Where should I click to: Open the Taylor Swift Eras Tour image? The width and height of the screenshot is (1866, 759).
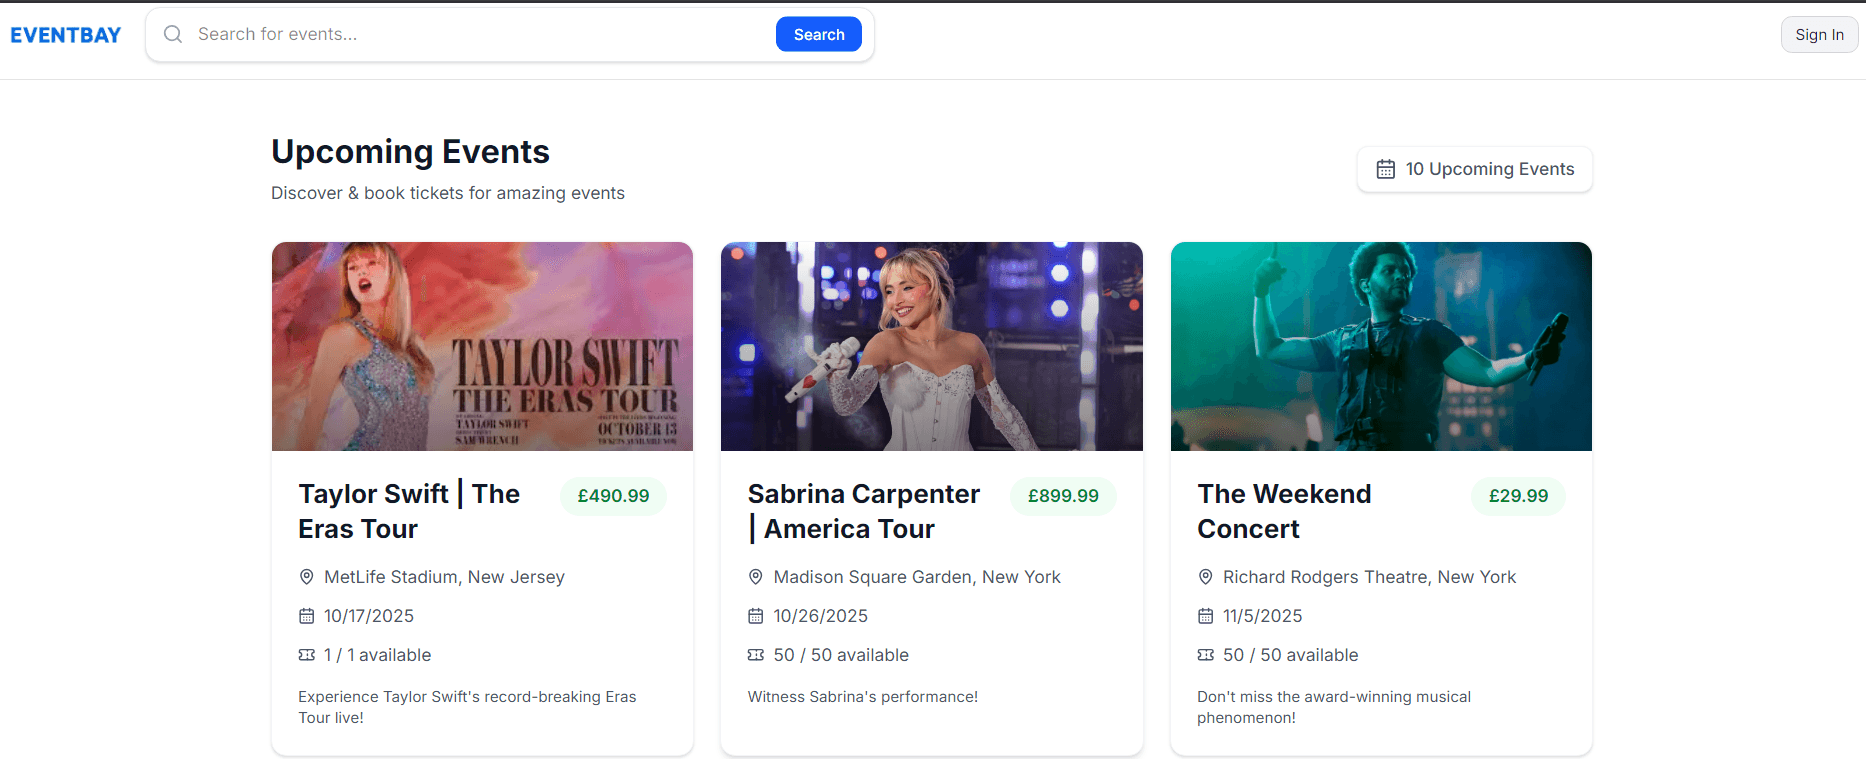tap(482, 346)
